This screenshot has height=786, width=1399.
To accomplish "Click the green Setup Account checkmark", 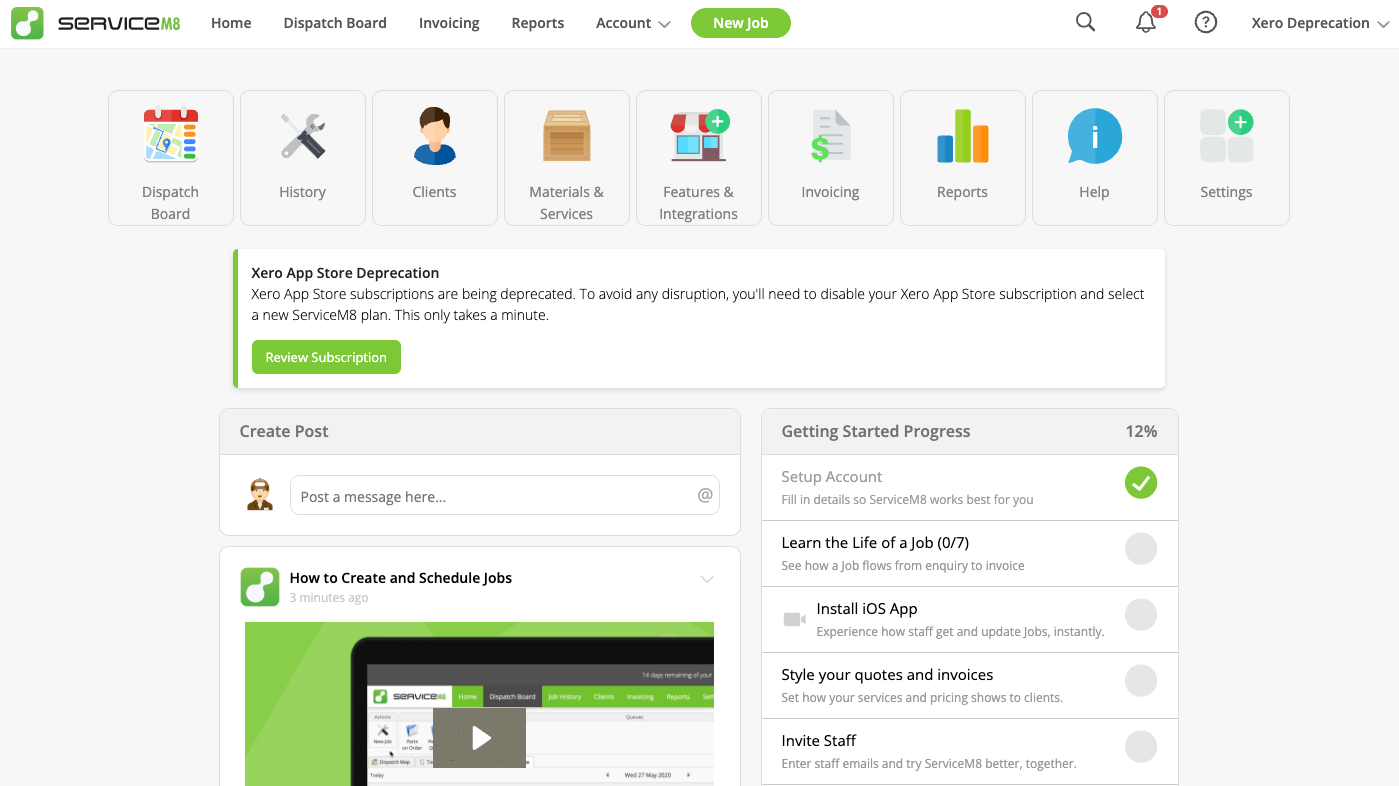I will pos(1141,483).
